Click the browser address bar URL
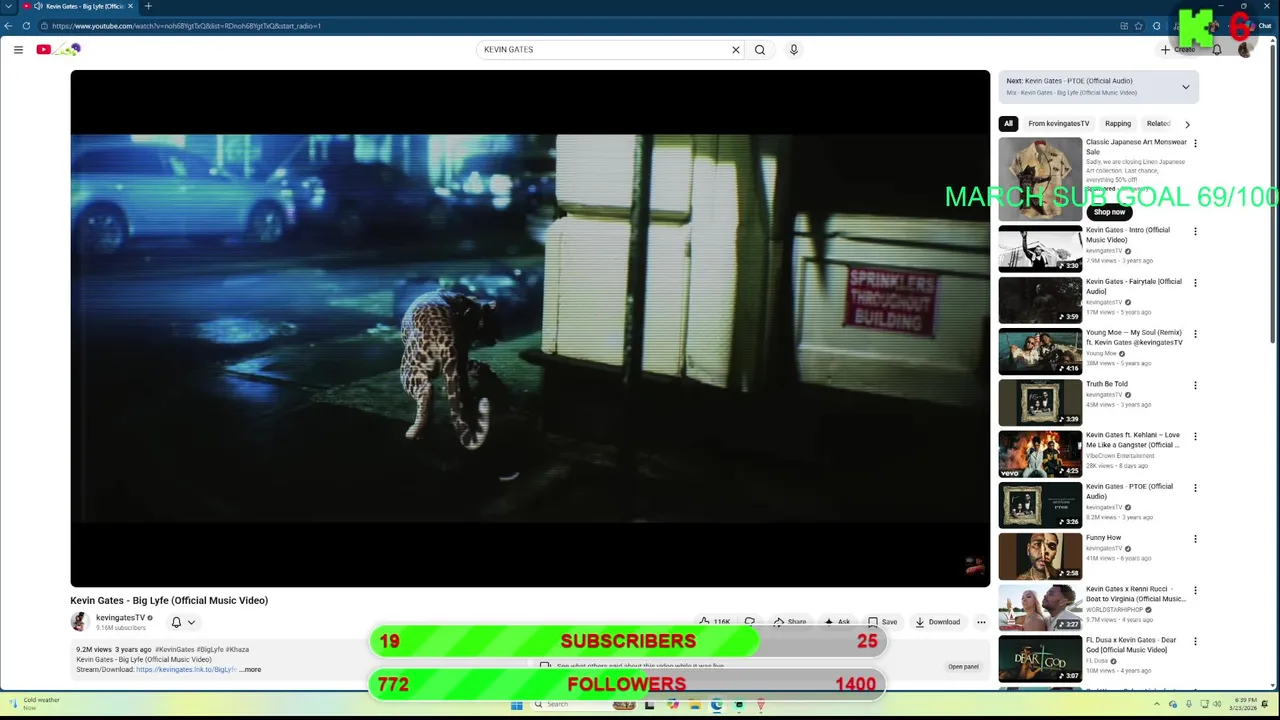 186,26
